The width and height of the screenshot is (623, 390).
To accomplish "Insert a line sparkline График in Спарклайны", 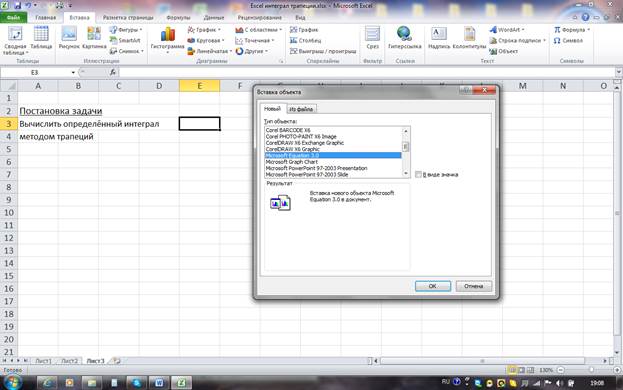I will tap(304, 30).
